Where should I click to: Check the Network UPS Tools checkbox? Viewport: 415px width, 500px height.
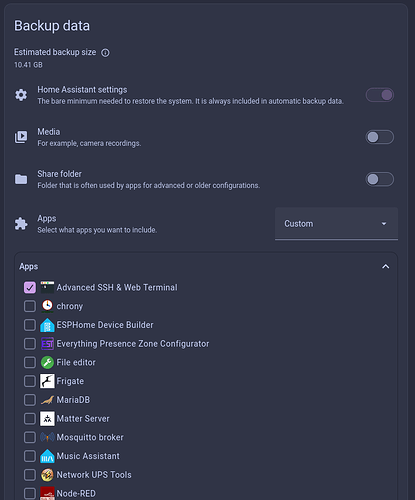pos(30,475)
